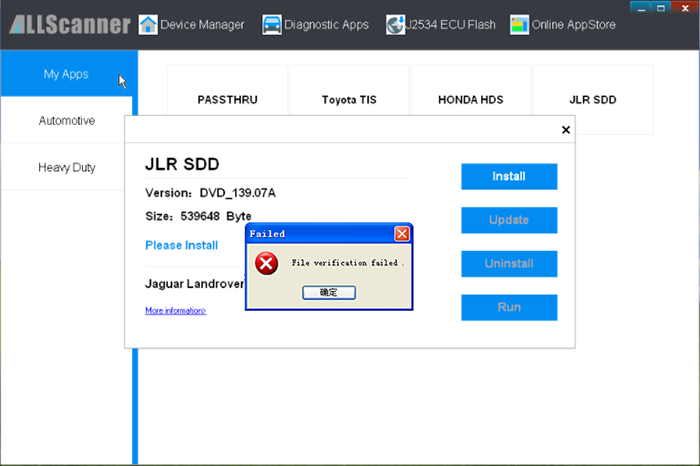700x466 pixels.
Task: Maximize the ALLScanner window
Action: [x=661, y=8]
